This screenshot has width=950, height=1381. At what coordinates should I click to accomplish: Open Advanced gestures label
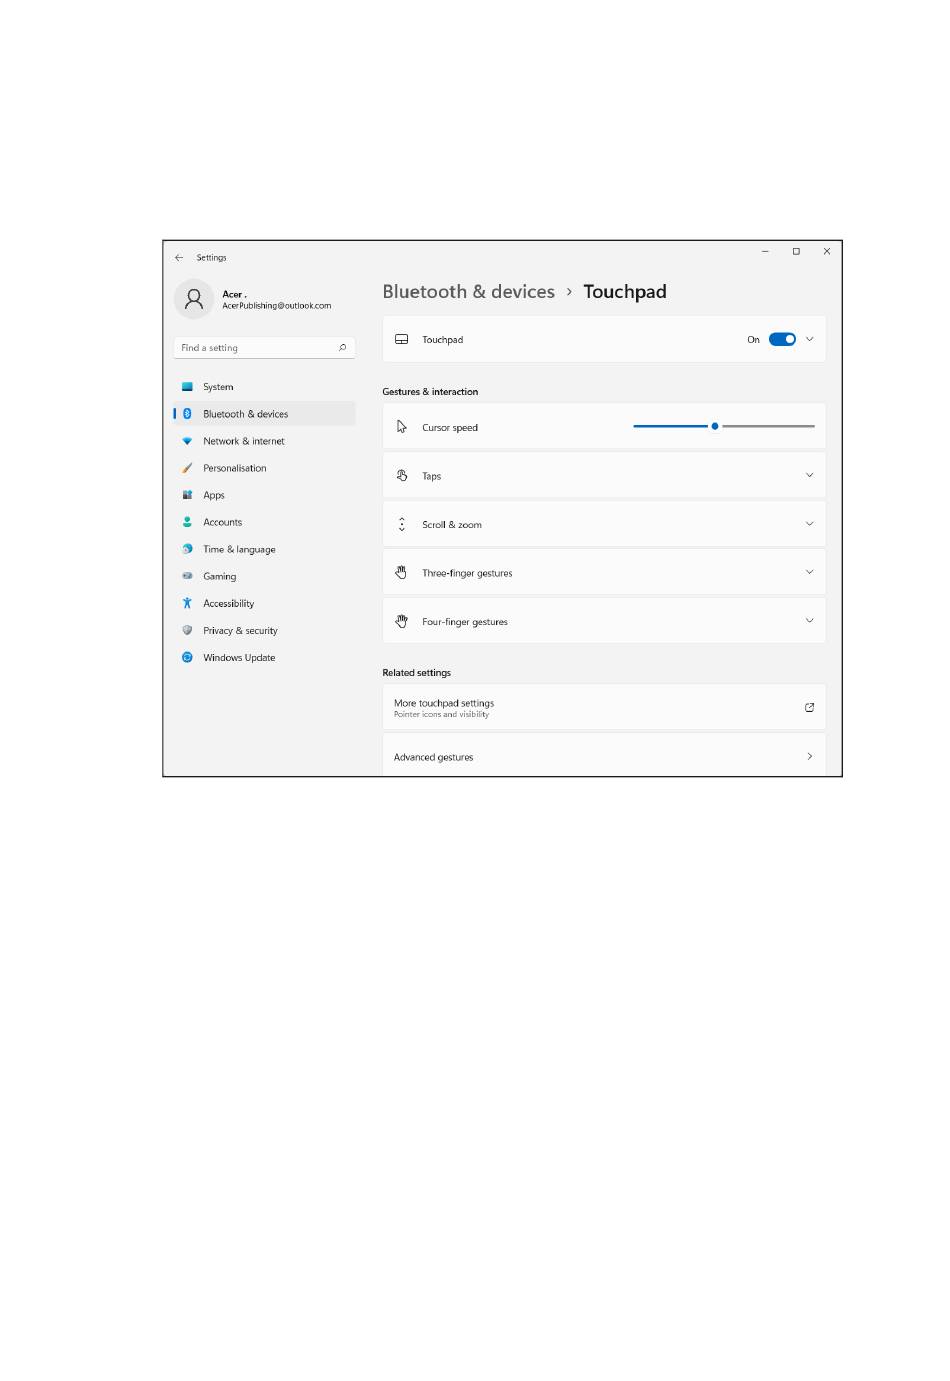434,757
